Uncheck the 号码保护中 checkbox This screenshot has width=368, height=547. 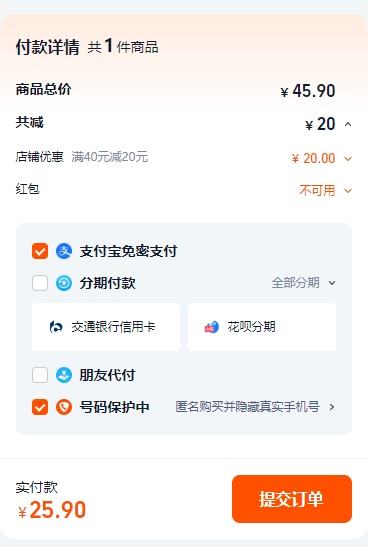click(40, 407)
